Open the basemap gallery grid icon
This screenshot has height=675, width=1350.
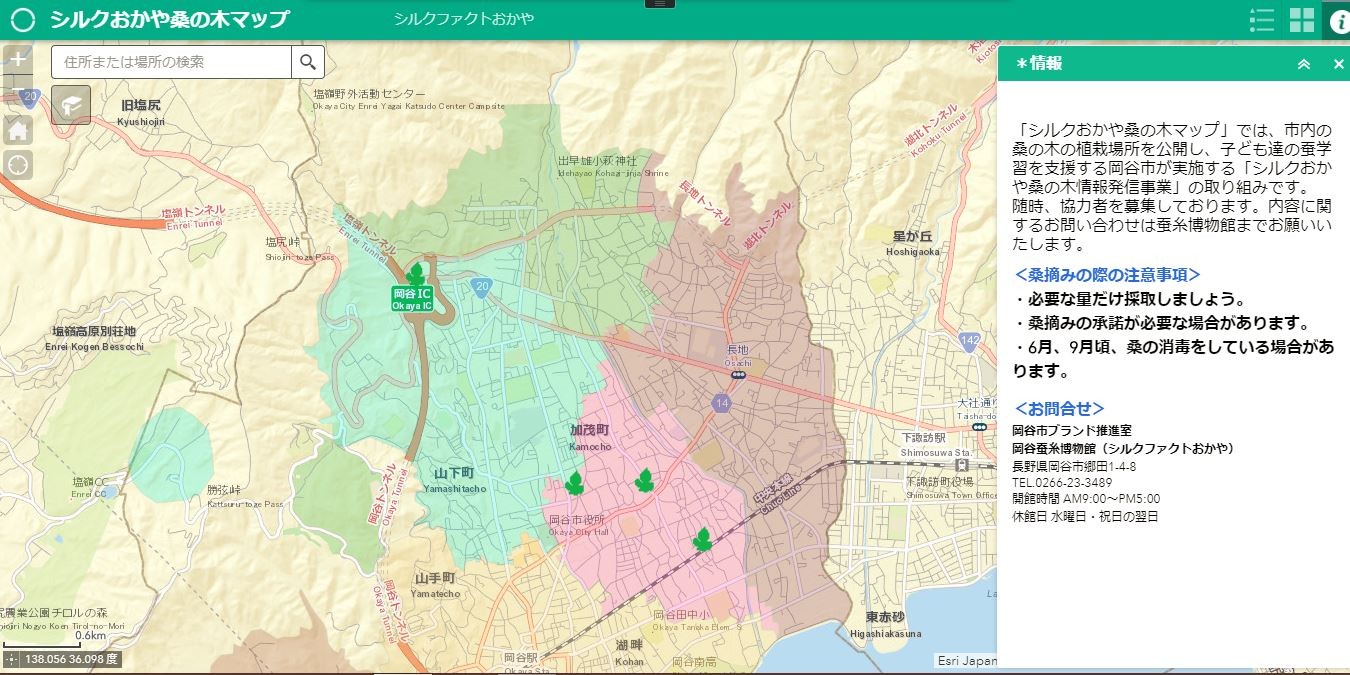coord(1302,20)
